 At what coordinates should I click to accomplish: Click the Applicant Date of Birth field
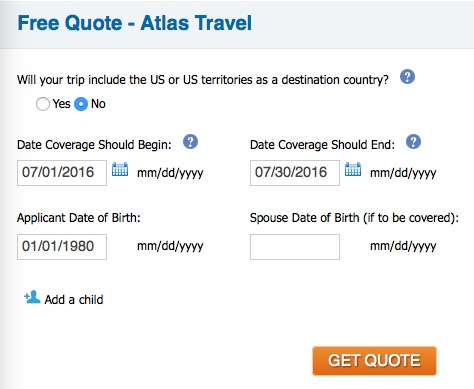click(62, 247)
